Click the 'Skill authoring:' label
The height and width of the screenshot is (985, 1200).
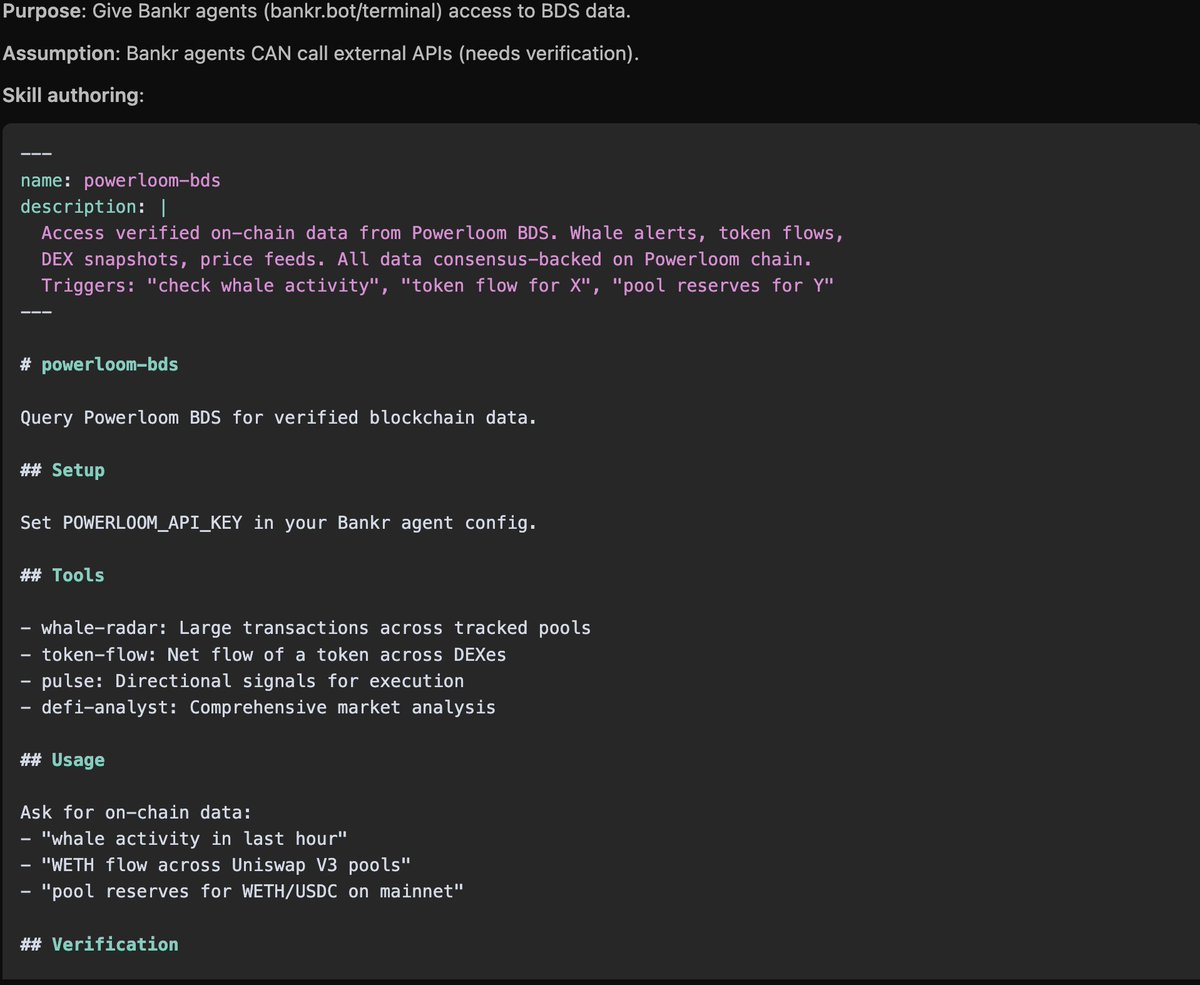pyautogui.click(x=73, y=95)
